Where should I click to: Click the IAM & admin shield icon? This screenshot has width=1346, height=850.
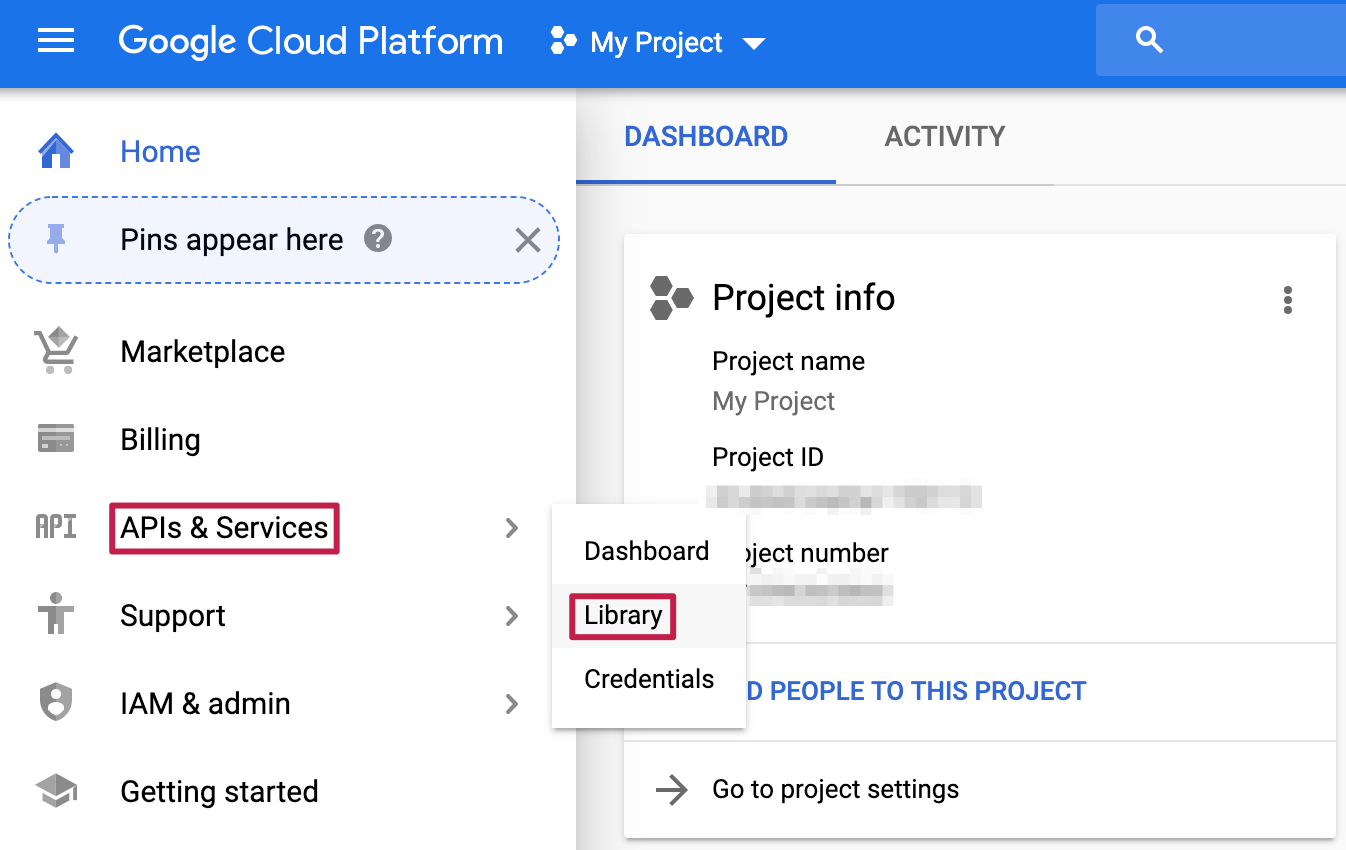[56, 703]
